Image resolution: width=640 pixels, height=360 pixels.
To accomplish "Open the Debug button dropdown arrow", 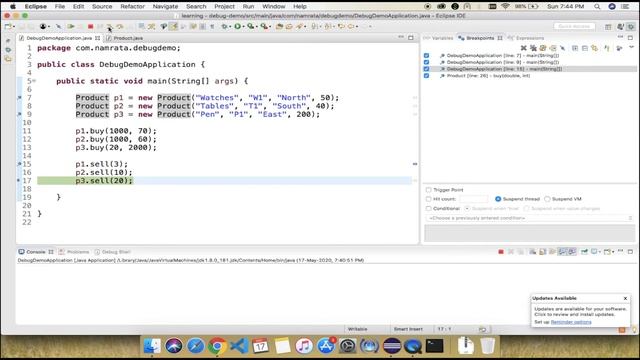I will pos(230,27).
